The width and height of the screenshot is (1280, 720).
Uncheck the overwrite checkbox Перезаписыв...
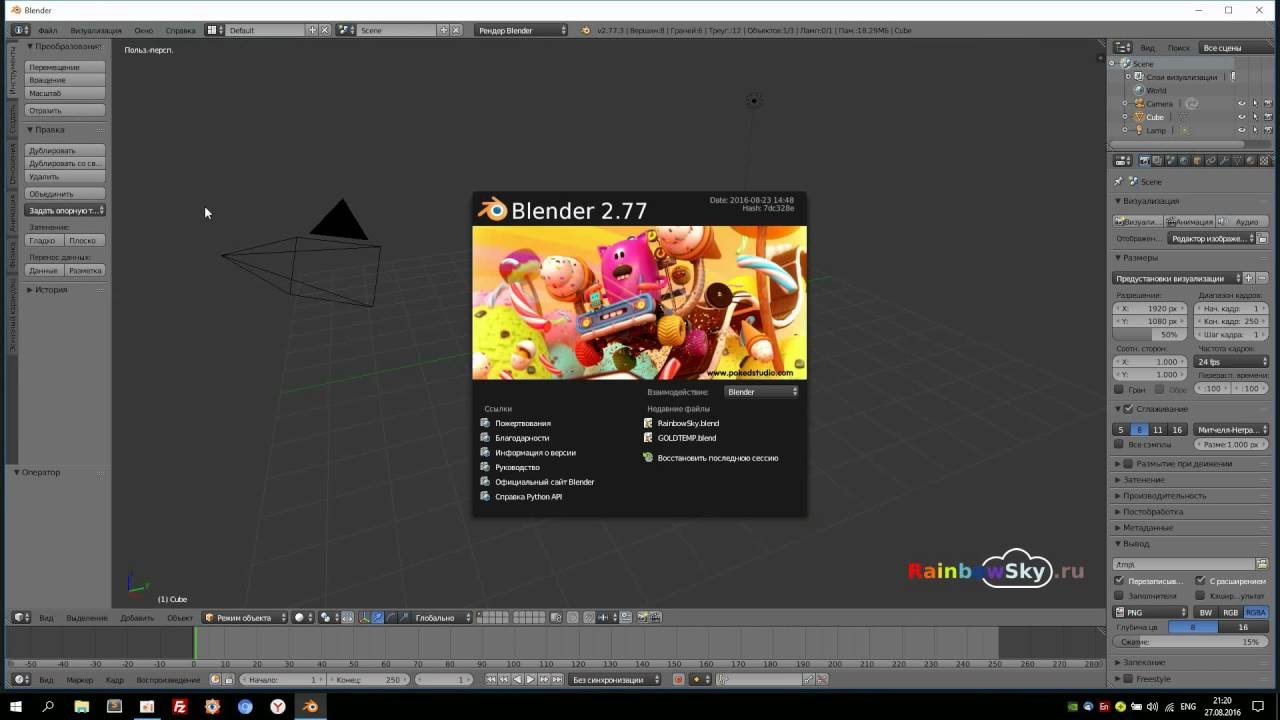tap(1119, 581)
